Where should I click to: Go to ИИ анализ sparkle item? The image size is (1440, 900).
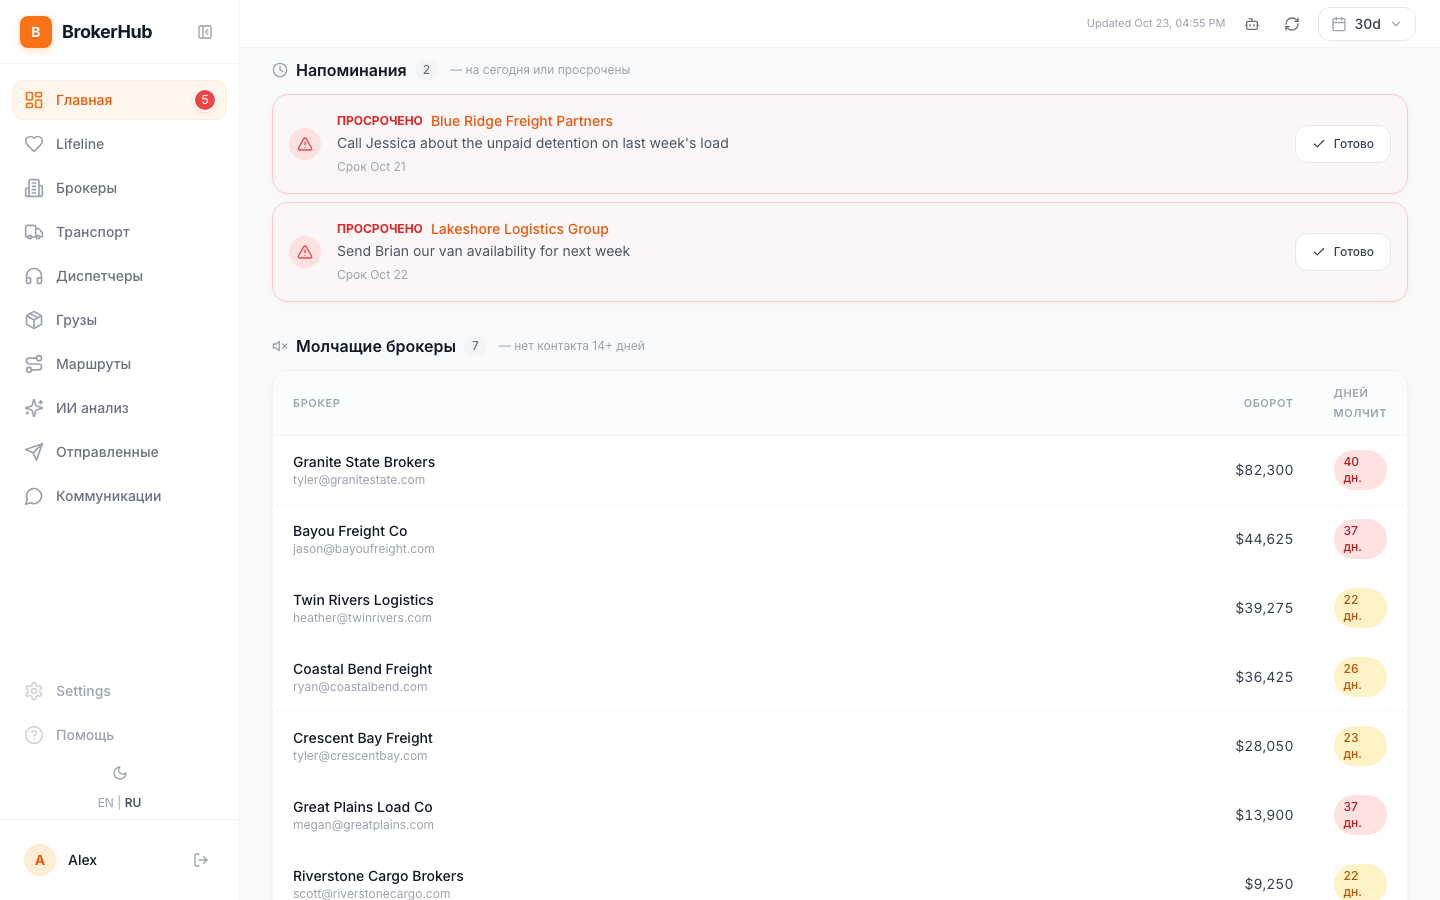click(x=120, y=408)
